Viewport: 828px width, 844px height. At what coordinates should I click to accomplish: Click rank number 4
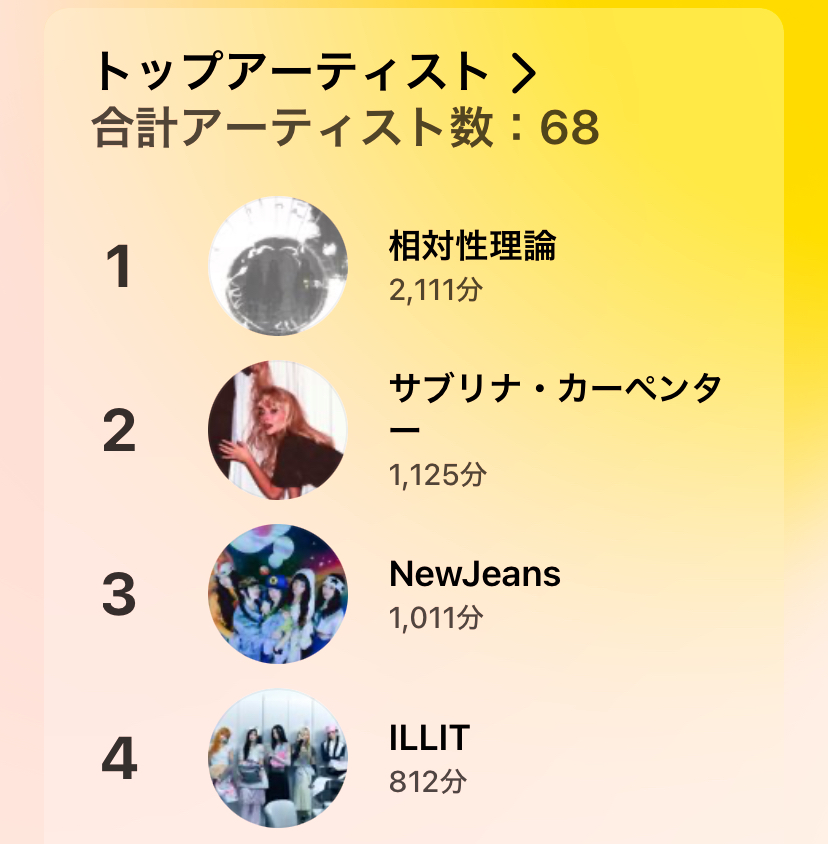point(119,760)
